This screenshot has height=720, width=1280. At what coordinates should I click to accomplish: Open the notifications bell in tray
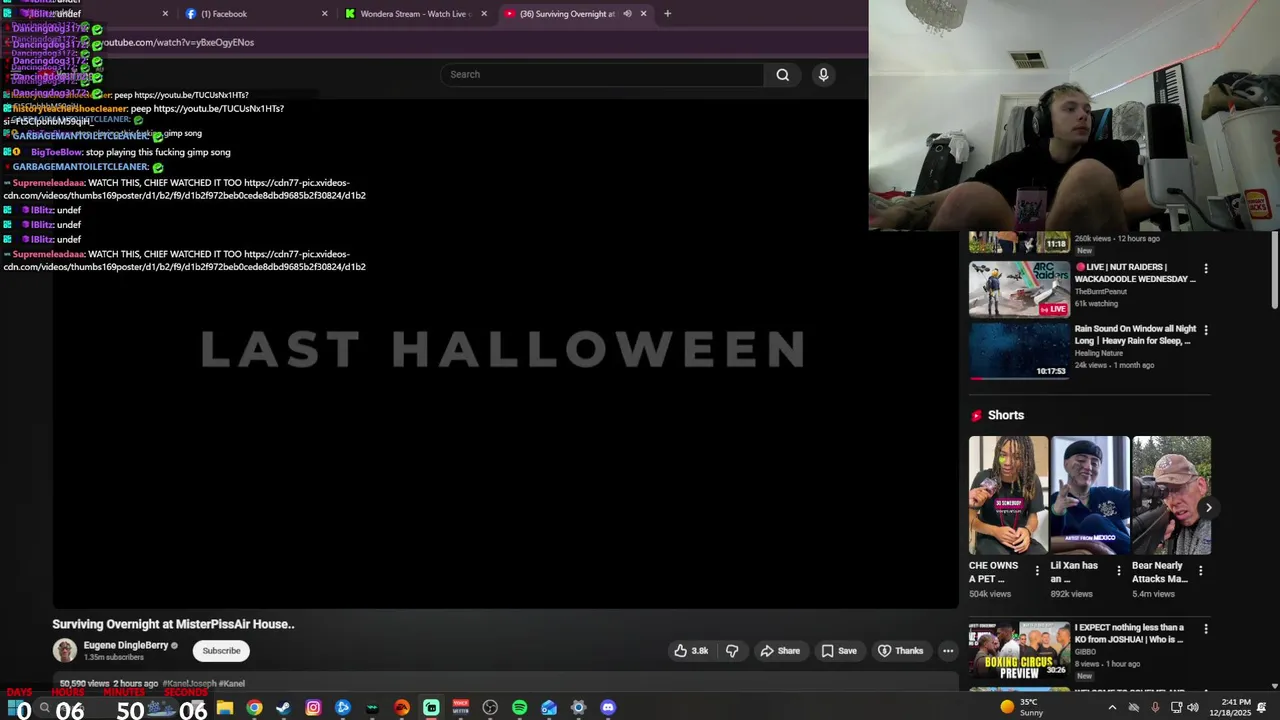coord(1262,708)
